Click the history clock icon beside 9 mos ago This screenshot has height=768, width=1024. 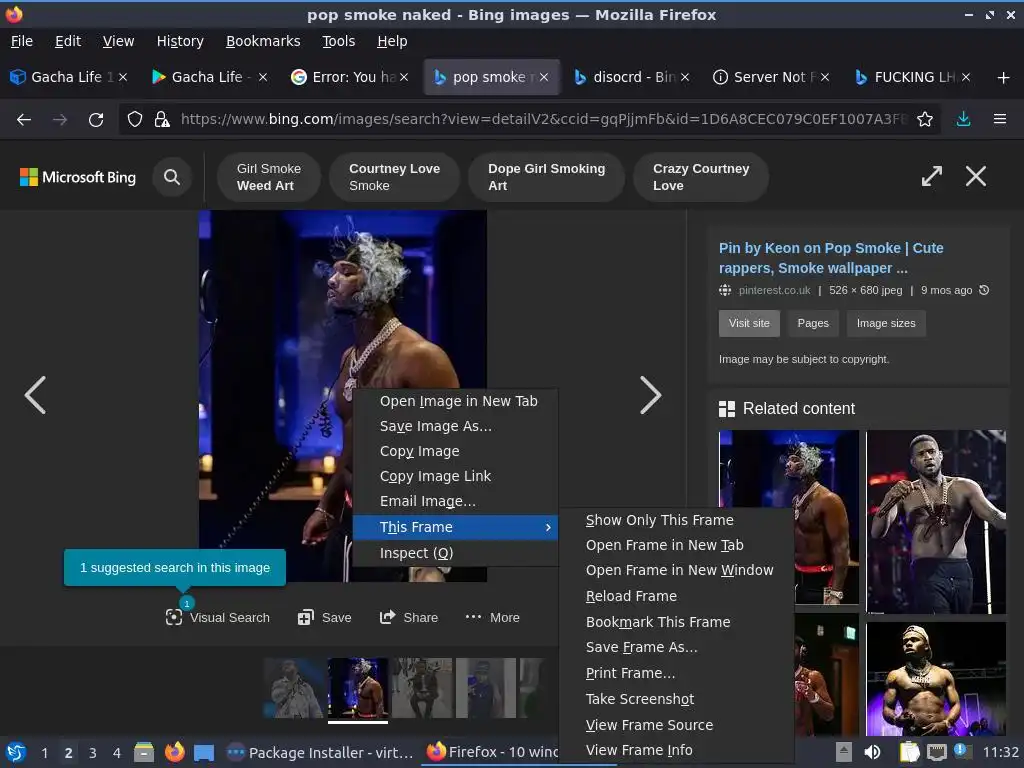984,290
